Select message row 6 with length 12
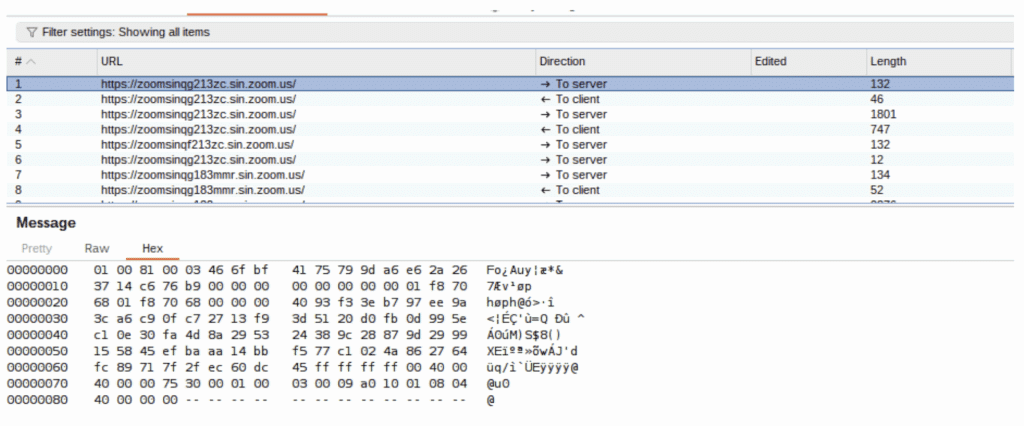The height and width of the screenshot is (426, 1024). [x=509, y=159]
